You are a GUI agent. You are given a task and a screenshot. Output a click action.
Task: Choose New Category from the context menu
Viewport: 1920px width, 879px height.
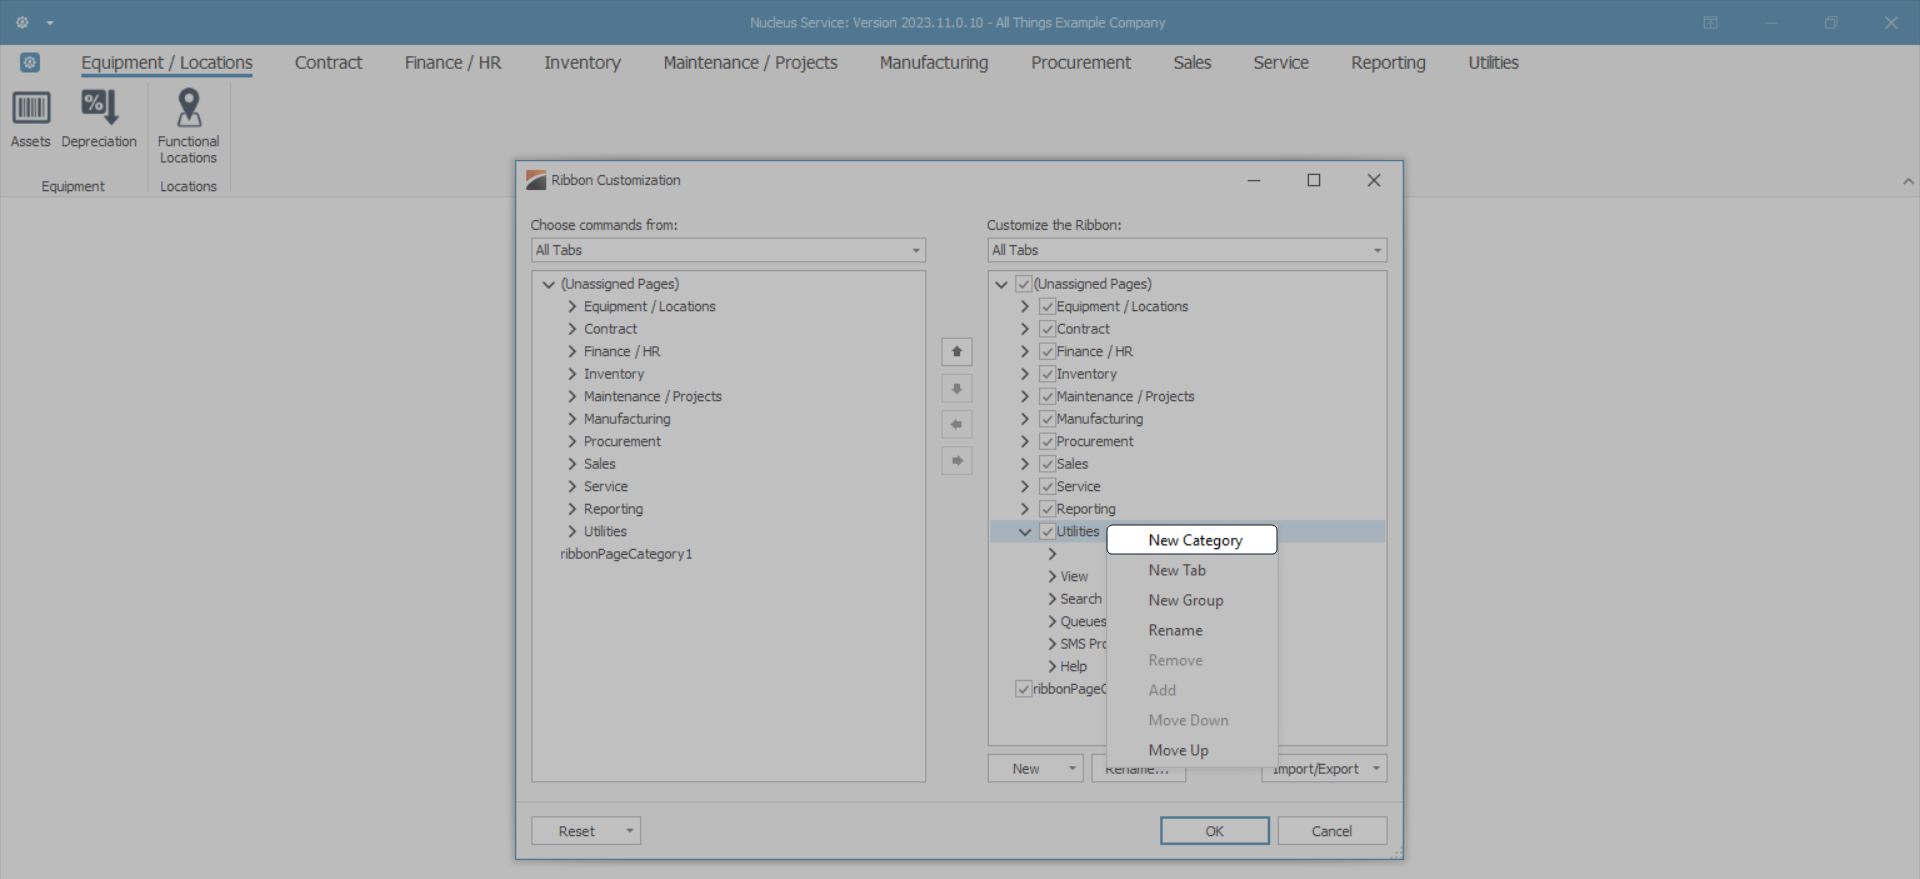click(x=1192, y=540)
